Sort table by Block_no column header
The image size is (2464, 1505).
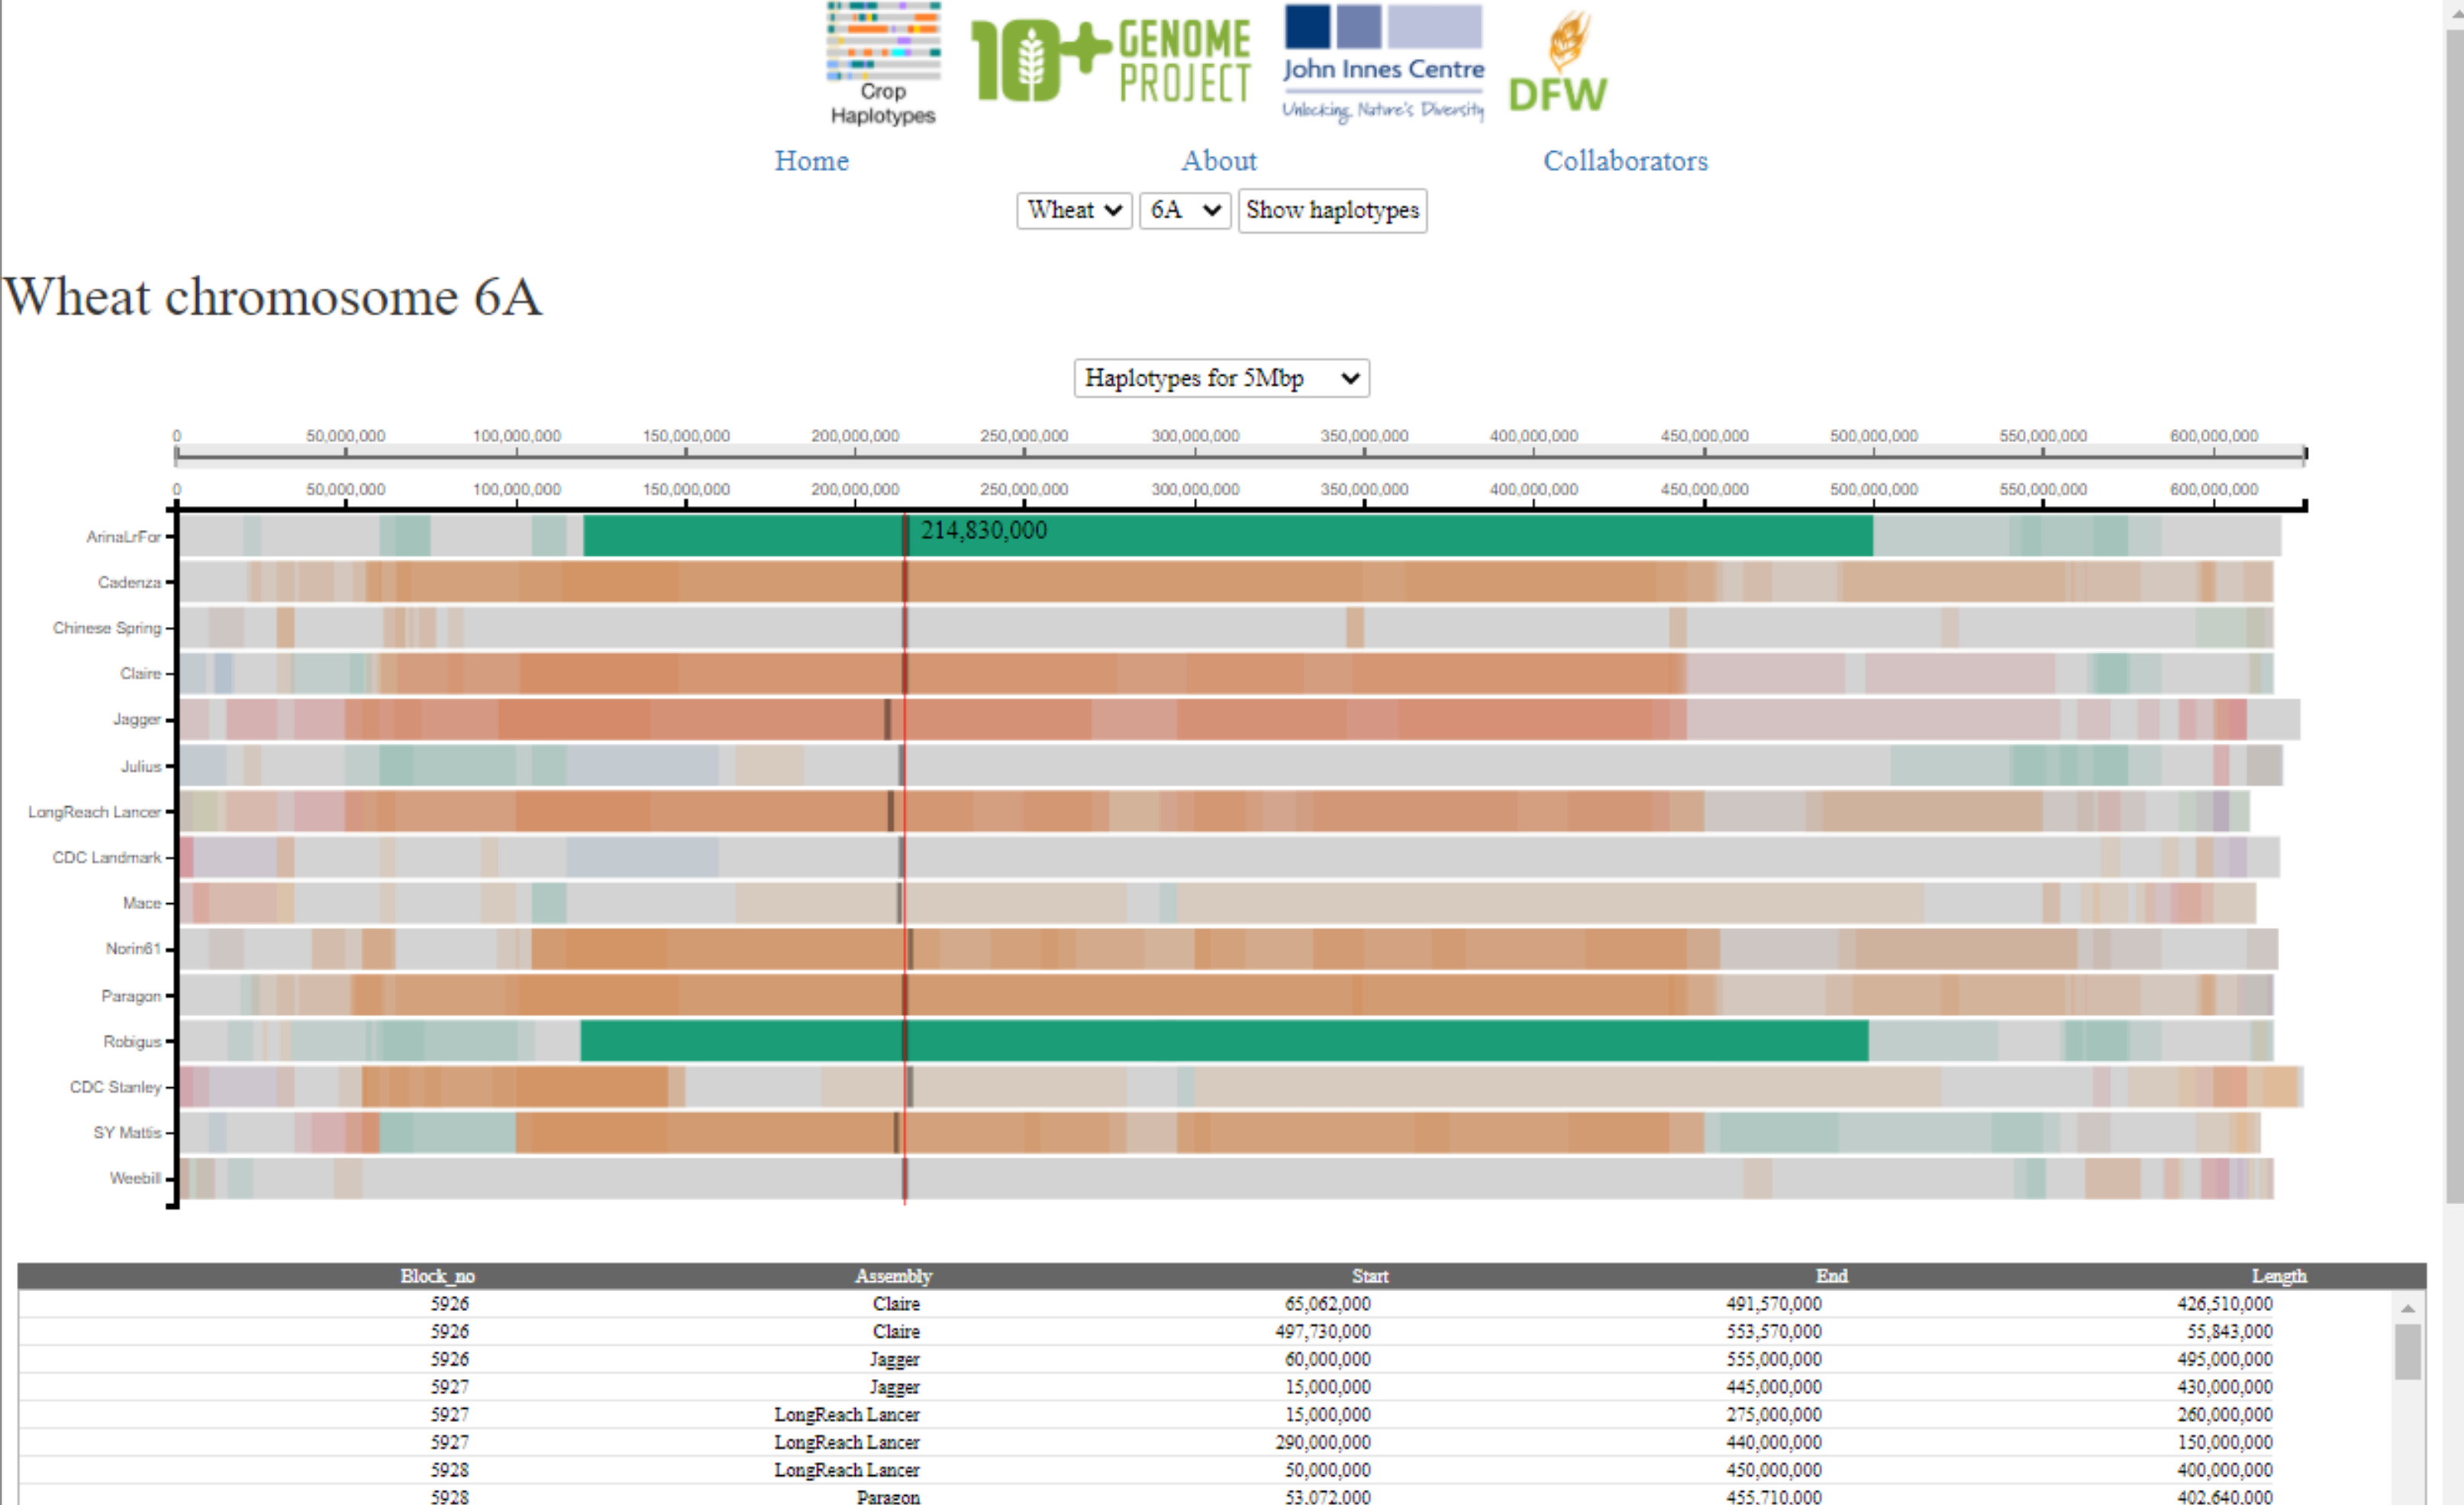[x=437, y=1276]
